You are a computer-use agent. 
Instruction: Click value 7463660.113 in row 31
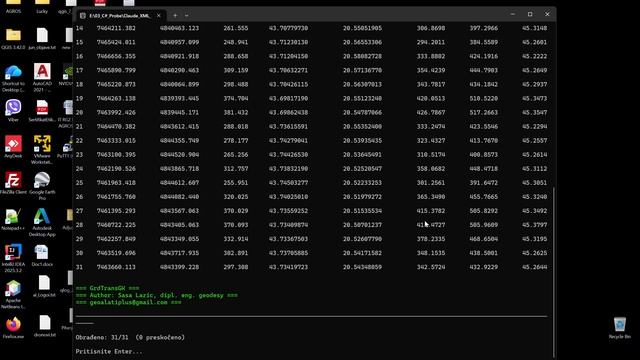pyautogui.click(x=116, y=267)
